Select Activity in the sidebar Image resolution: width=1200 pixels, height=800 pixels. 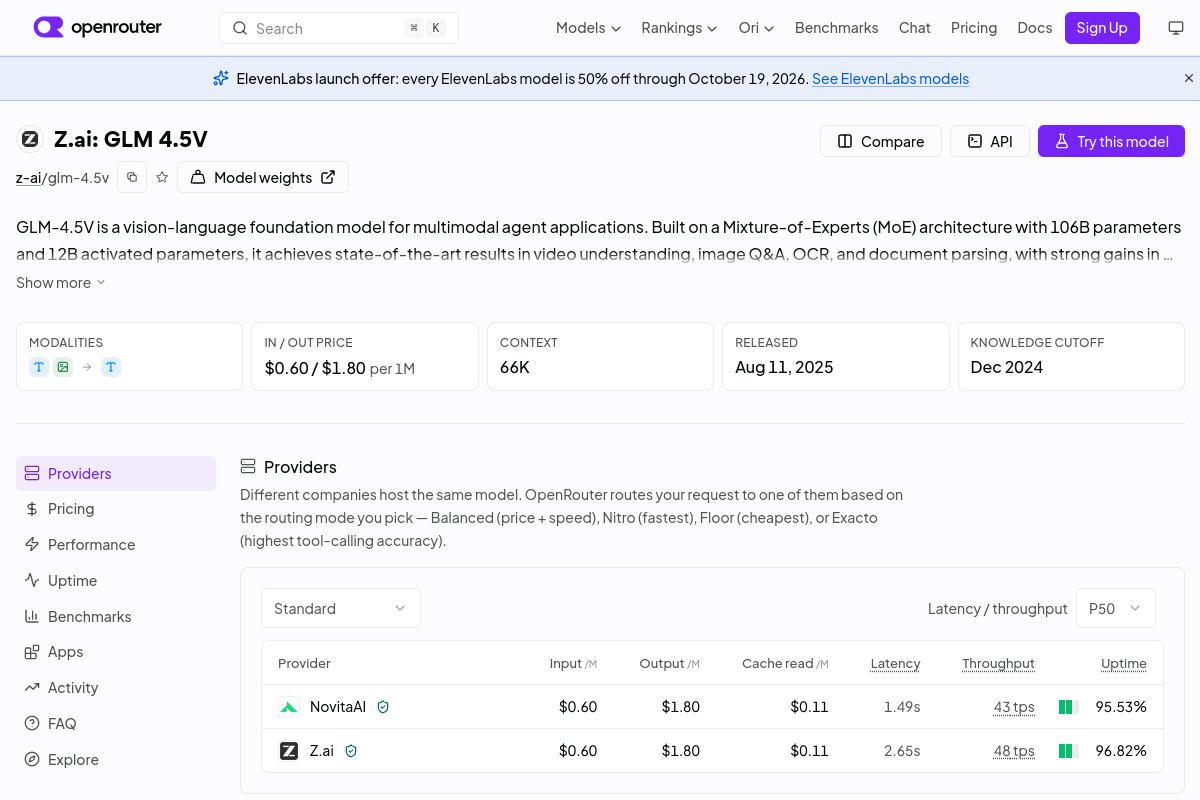(x=116, y=688)
